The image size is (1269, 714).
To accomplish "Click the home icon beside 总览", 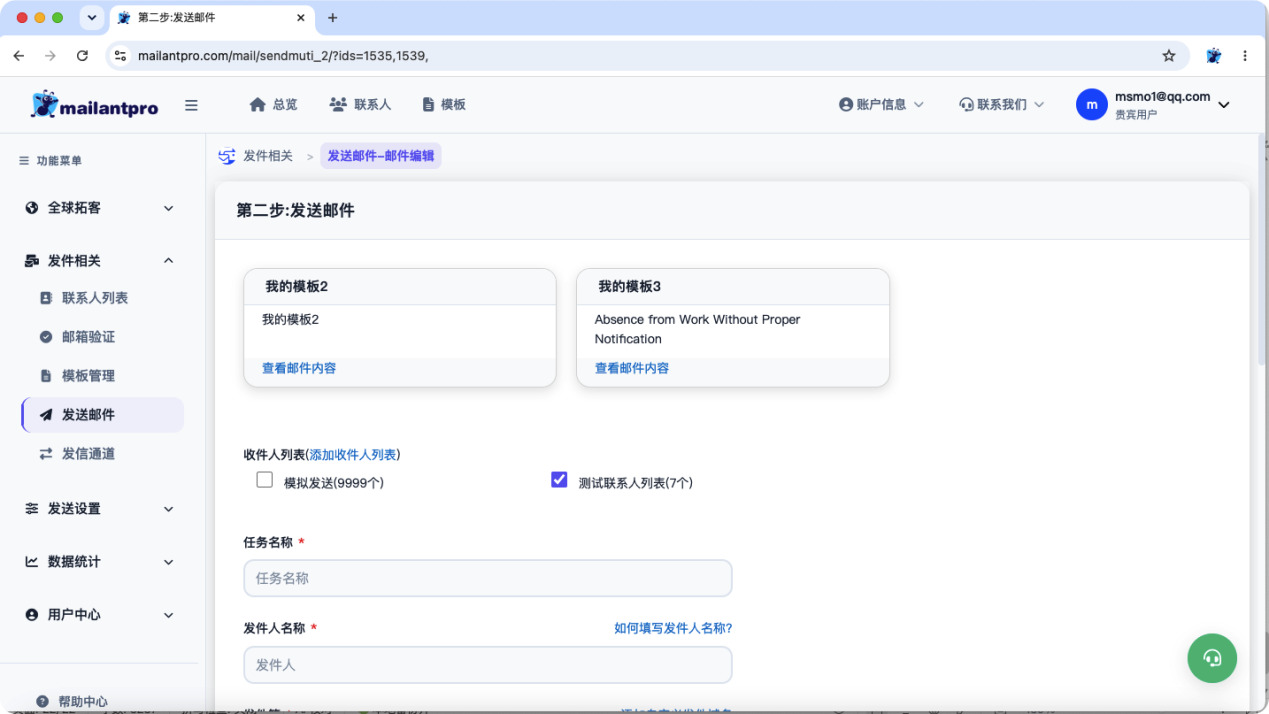I will (258, 104).
